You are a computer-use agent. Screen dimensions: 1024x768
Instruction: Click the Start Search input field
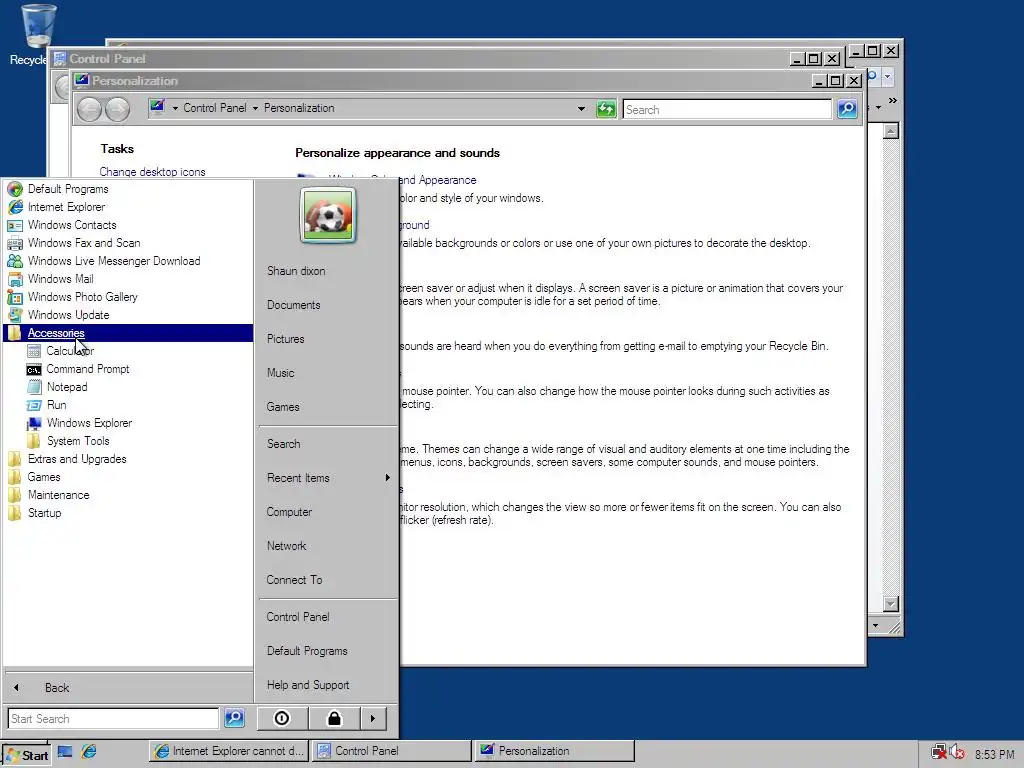tap(114, 718)
